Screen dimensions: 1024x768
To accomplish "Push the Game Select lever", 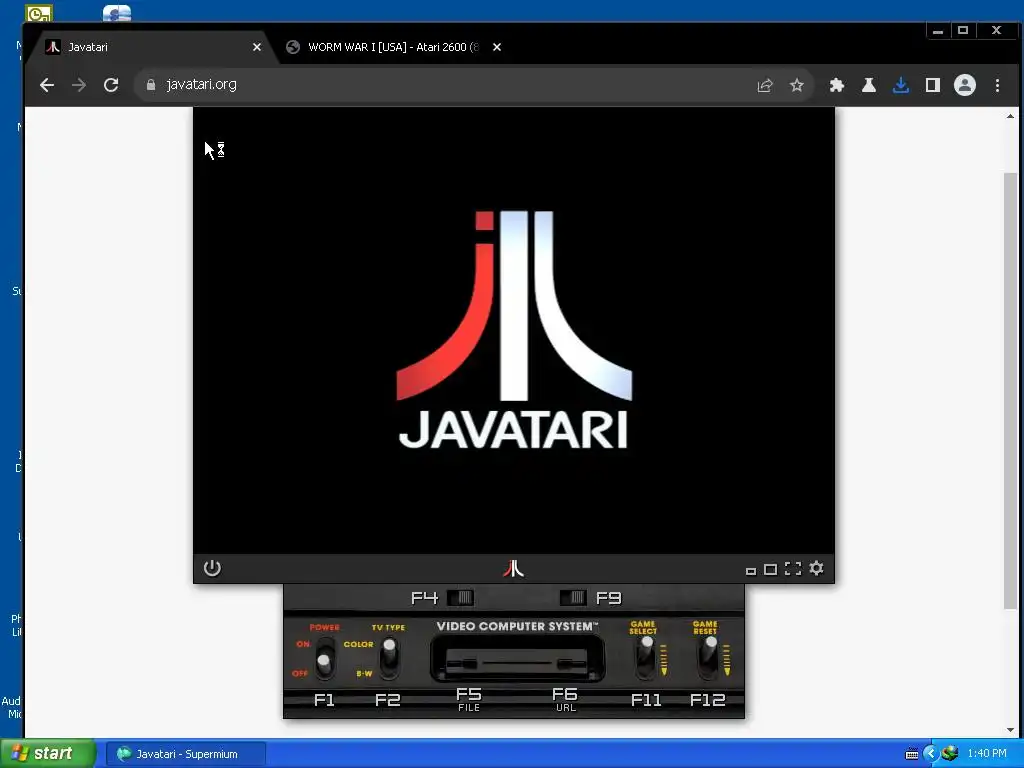I will pos(646,657).
